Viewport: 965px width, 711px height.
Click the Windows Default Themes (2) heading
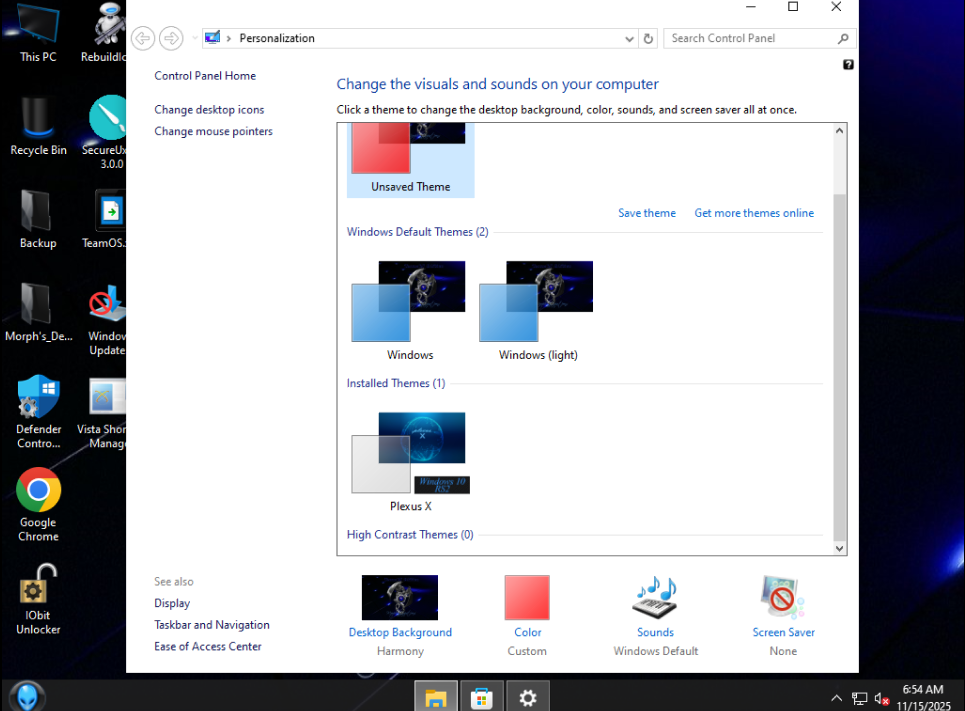tap(417, 232)
